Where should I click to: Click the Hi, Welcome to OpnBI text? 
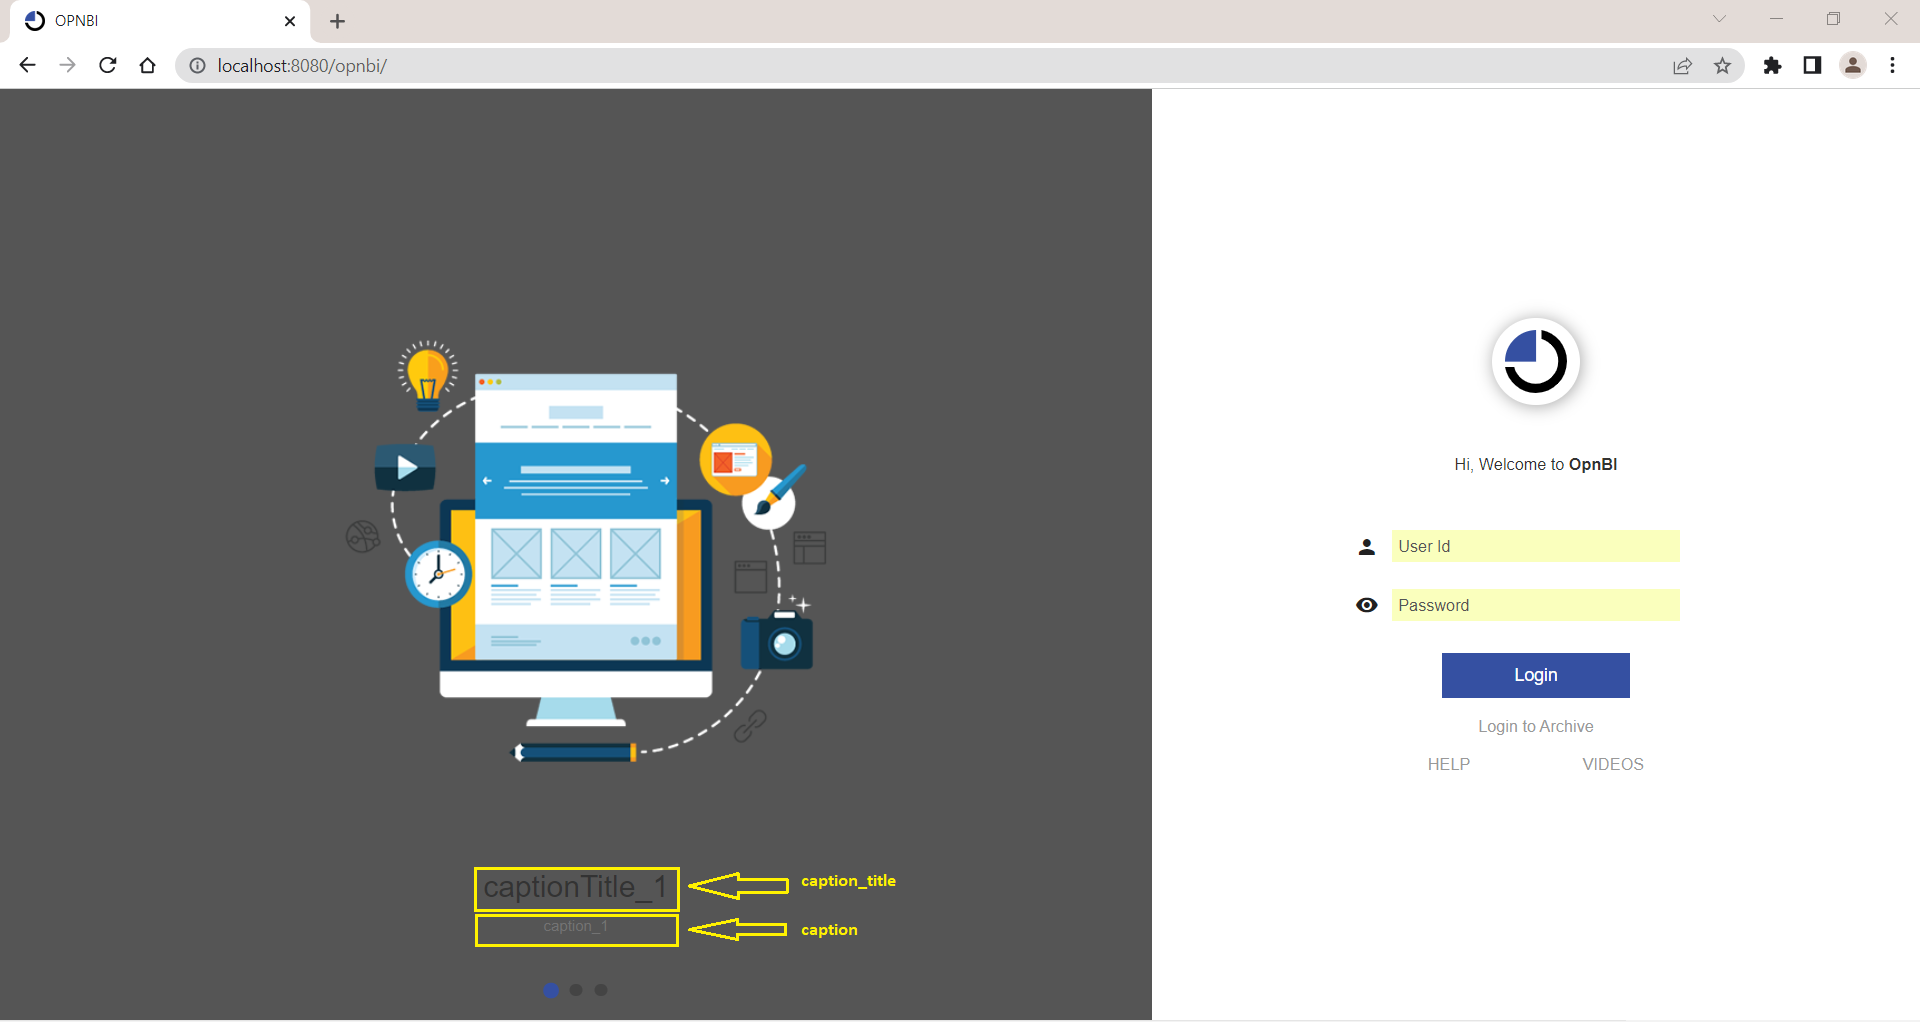(x=1535, y=464)
